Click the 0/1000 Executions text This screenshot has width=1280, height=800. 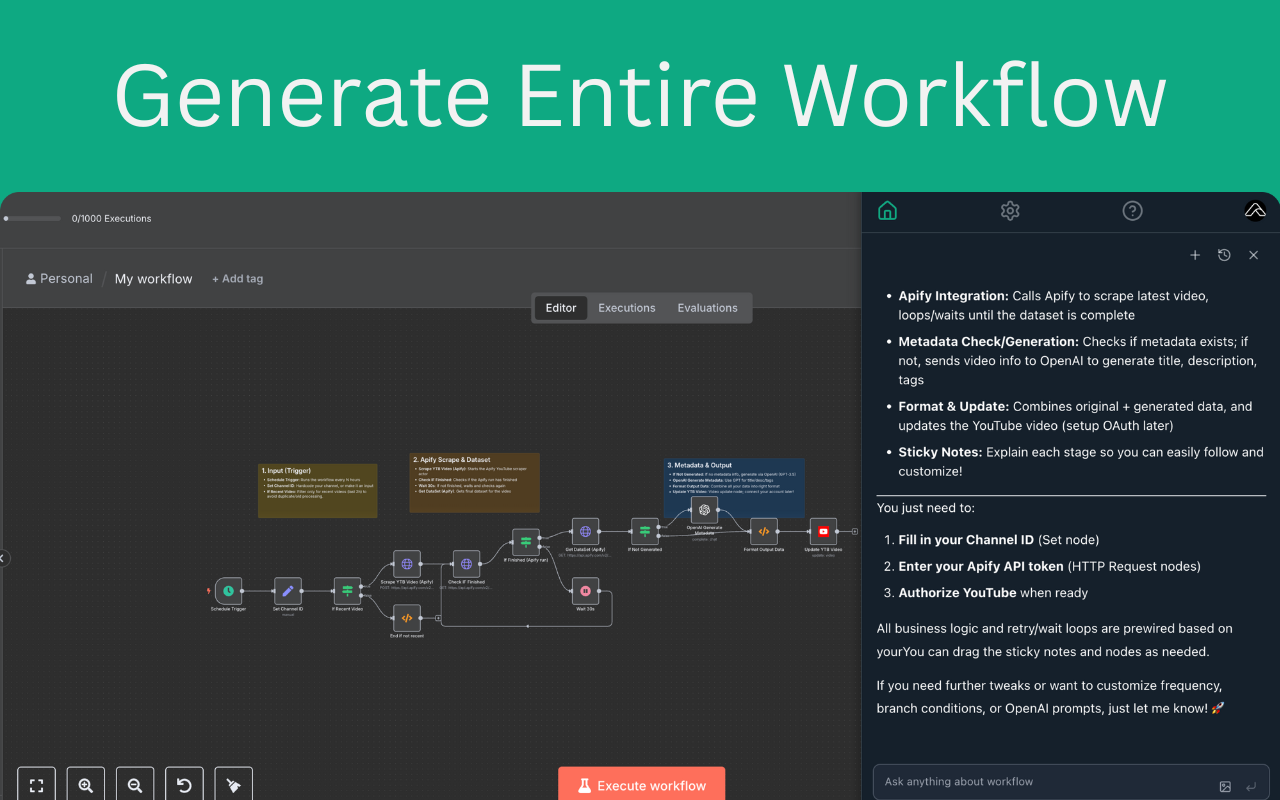(111, 218)
